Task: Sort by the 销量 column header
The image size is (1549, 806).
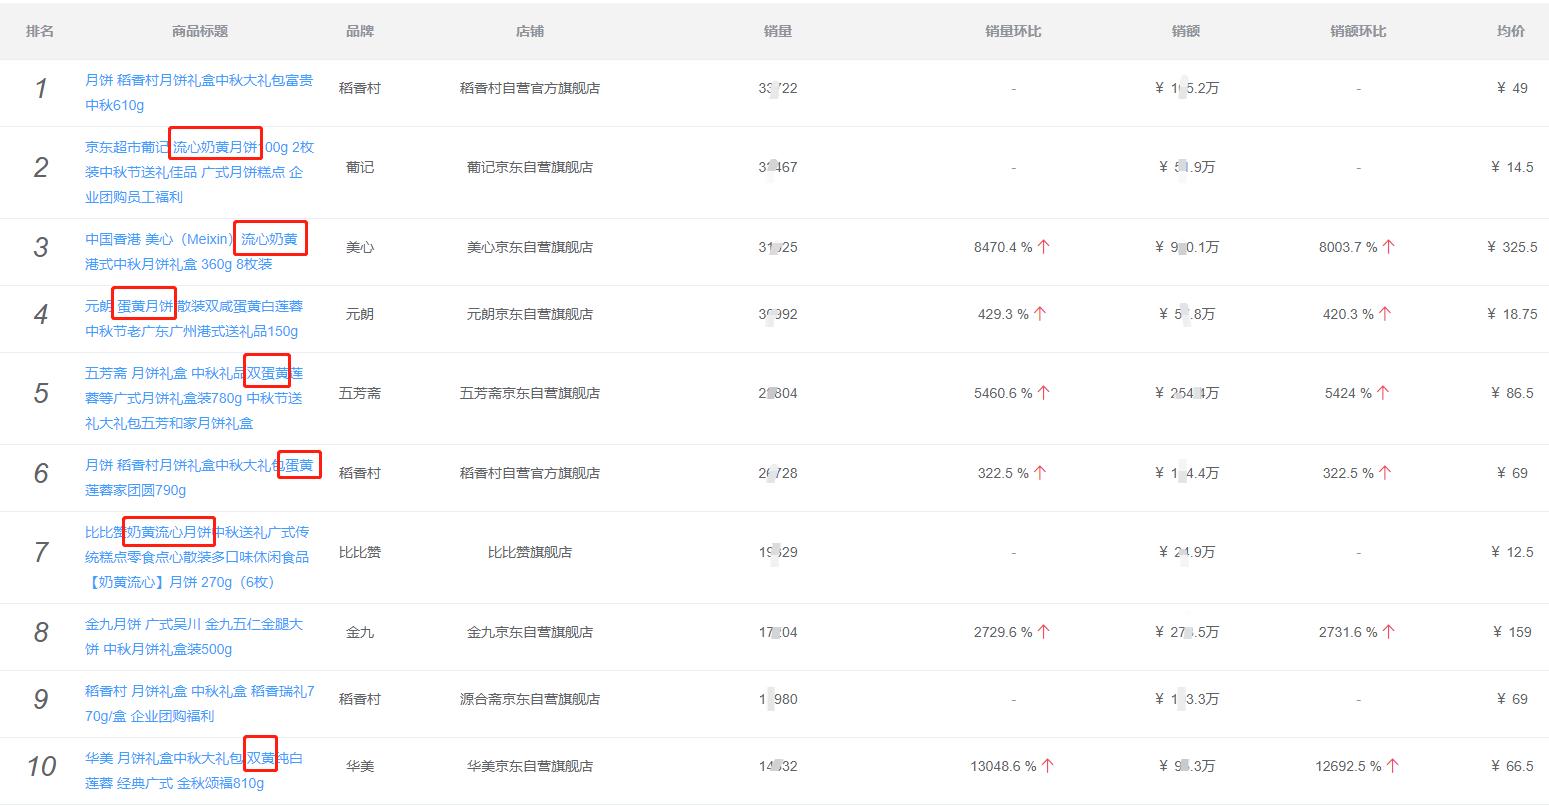Action: point(778,31)
